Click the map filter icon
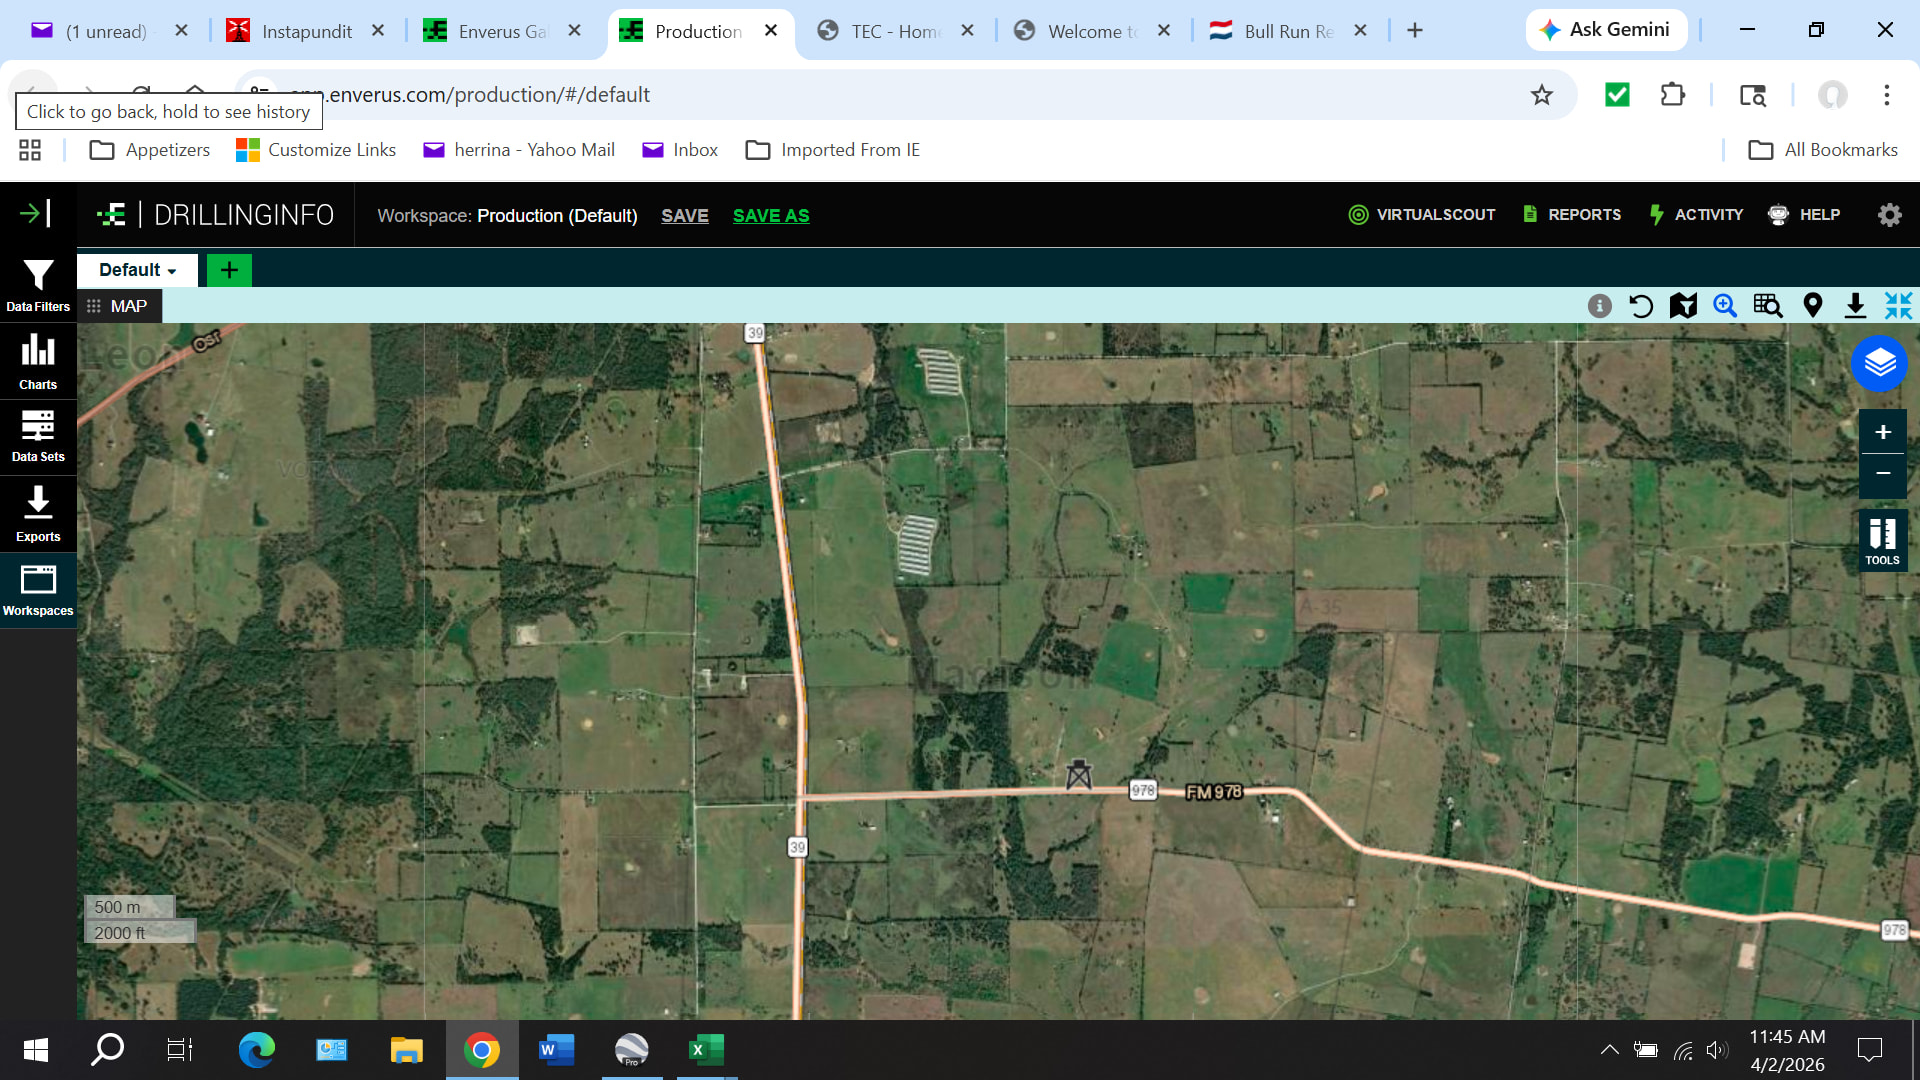This screenshot has width=1920, height=1080. [1683, 306]
